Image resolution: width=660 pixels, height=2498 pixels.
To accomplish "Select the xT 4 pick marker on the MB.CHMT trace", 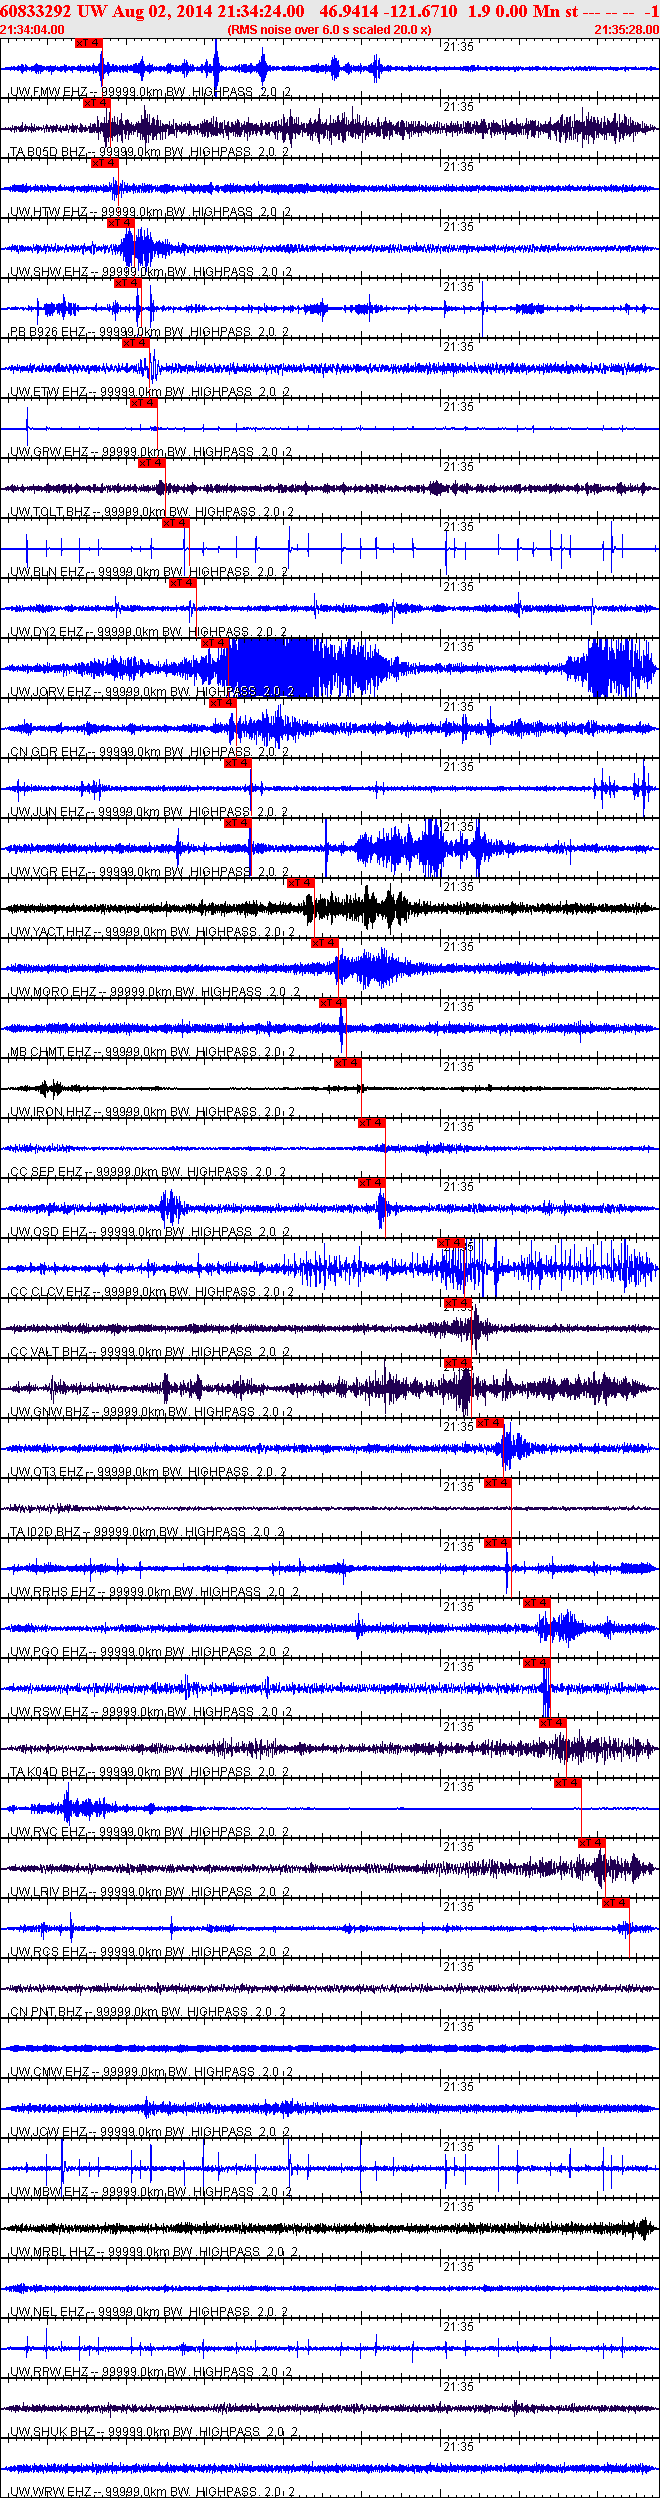I will [333, 1003].
